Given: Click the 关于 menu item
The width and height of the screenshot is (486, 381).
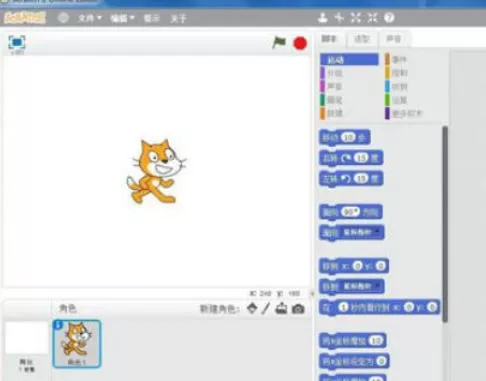Looking at the screenshot, I should pos(178,18).
